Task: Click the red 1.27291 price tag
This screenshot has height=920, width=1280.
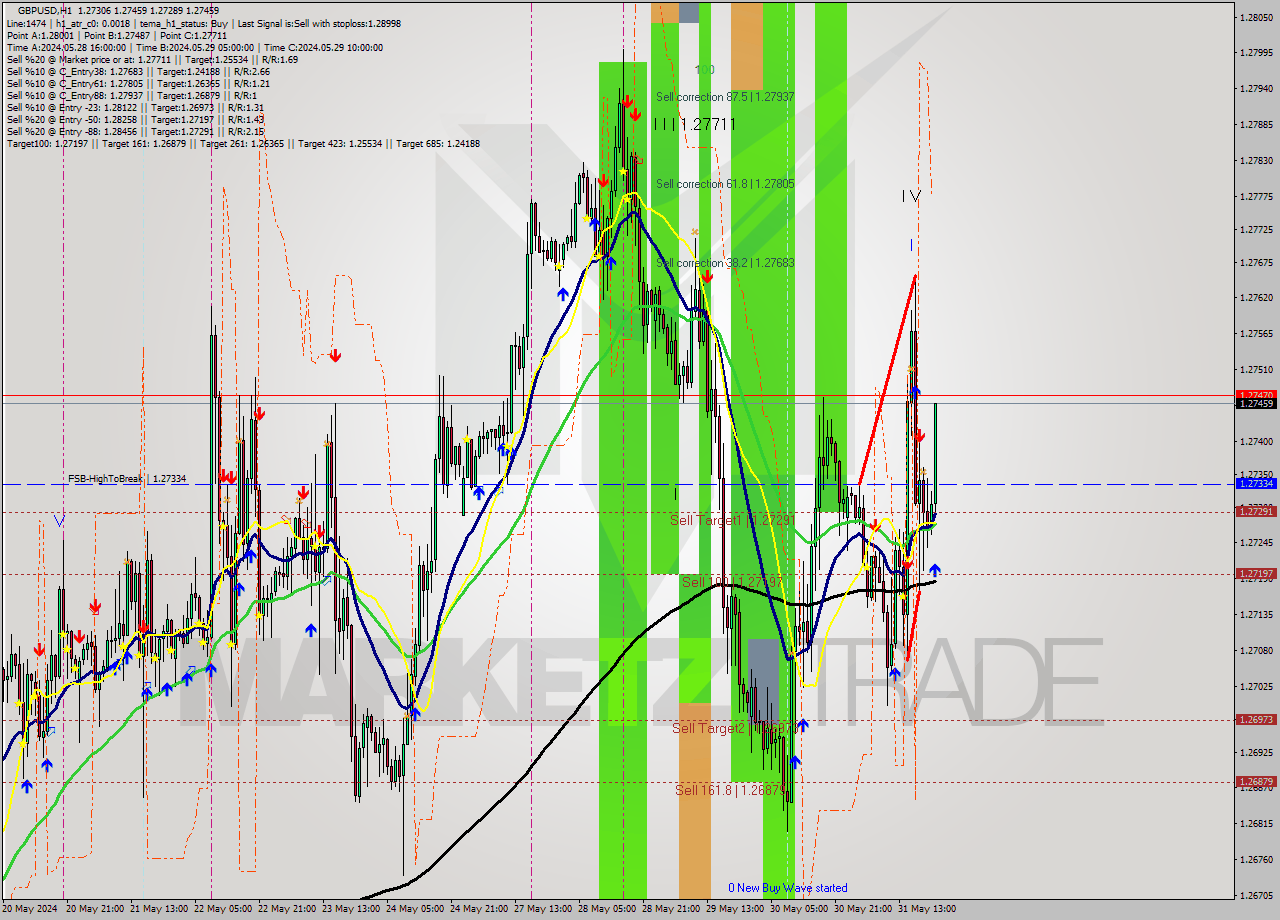Action: (x=1256, y=511)
